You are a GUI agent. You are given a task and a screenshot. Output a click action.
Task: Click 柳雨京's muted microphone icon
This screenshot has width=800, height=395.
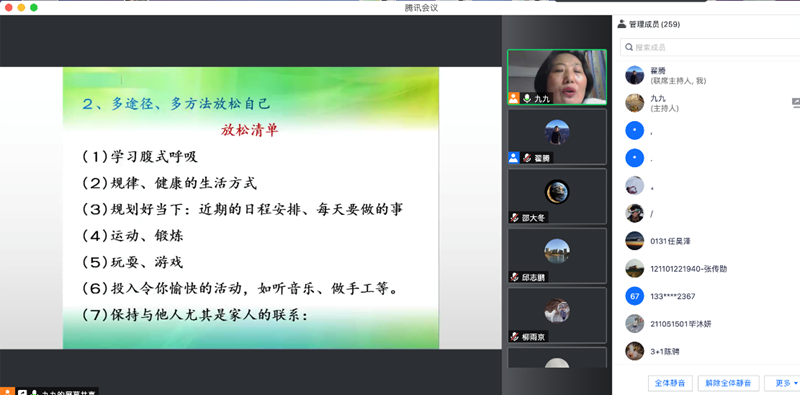[515, 336]
